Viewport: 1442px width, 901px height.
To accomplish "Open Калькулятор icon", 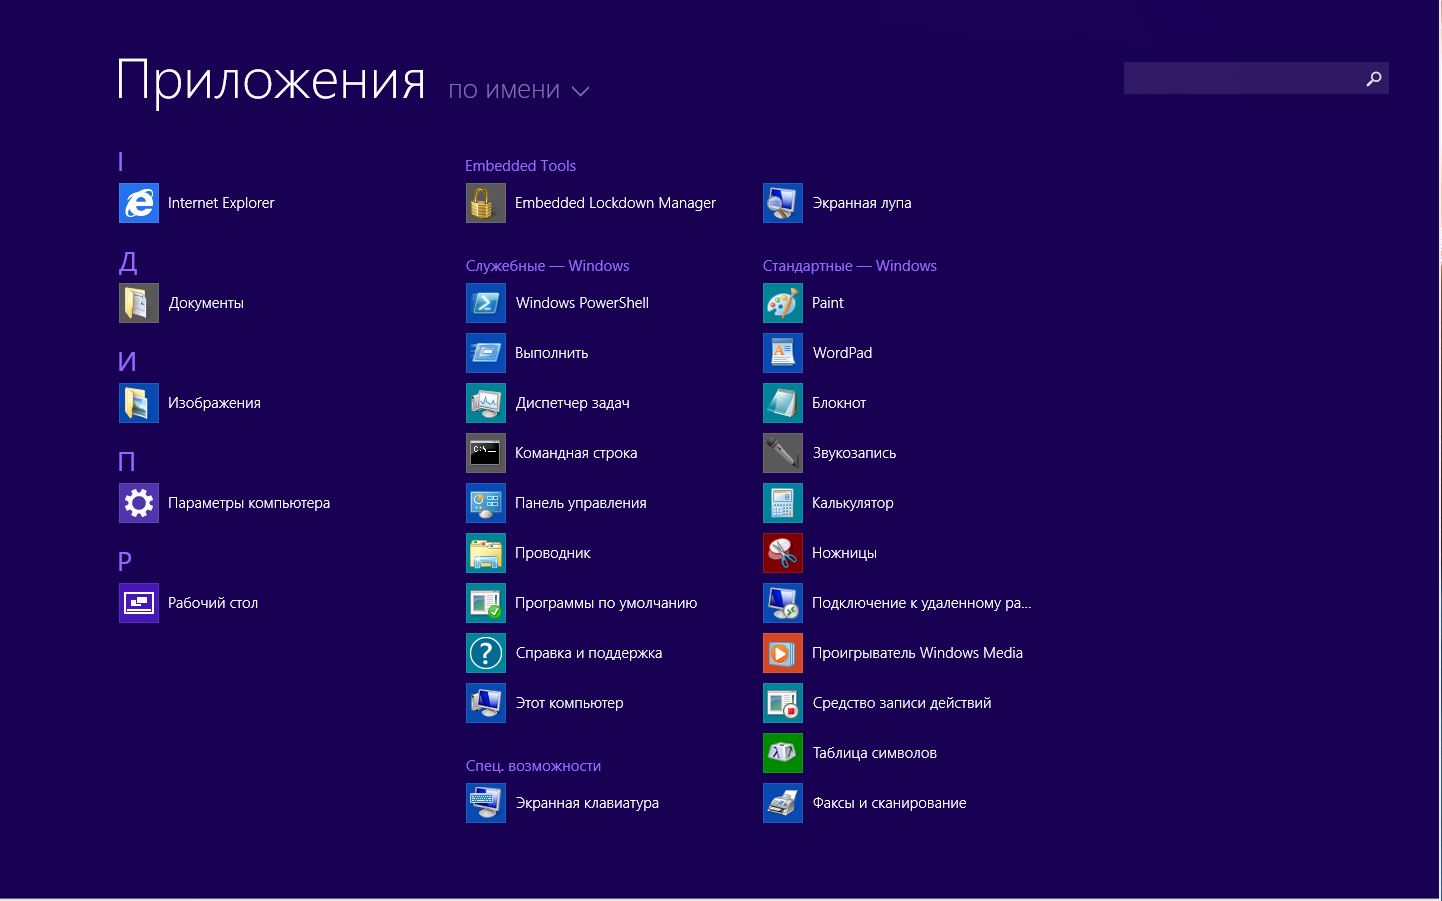I will point(783,503).
